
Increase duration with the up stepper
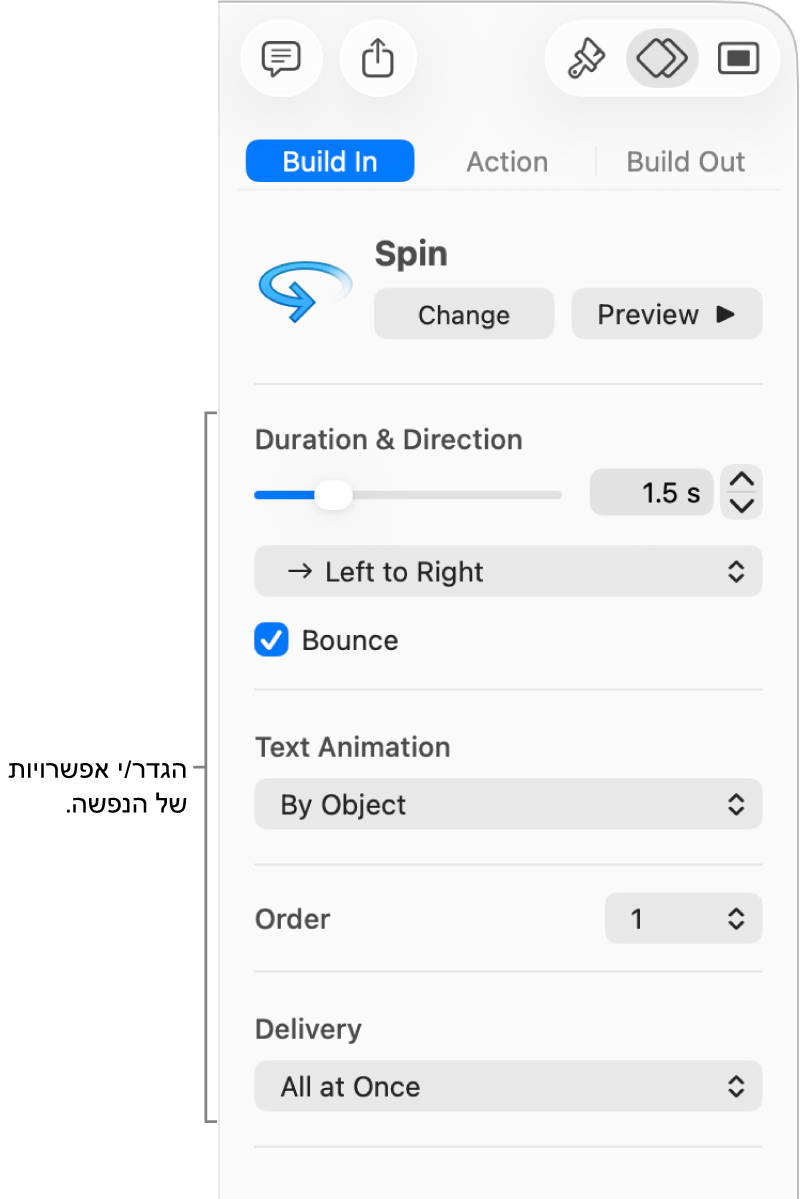(x=741, y=480)
